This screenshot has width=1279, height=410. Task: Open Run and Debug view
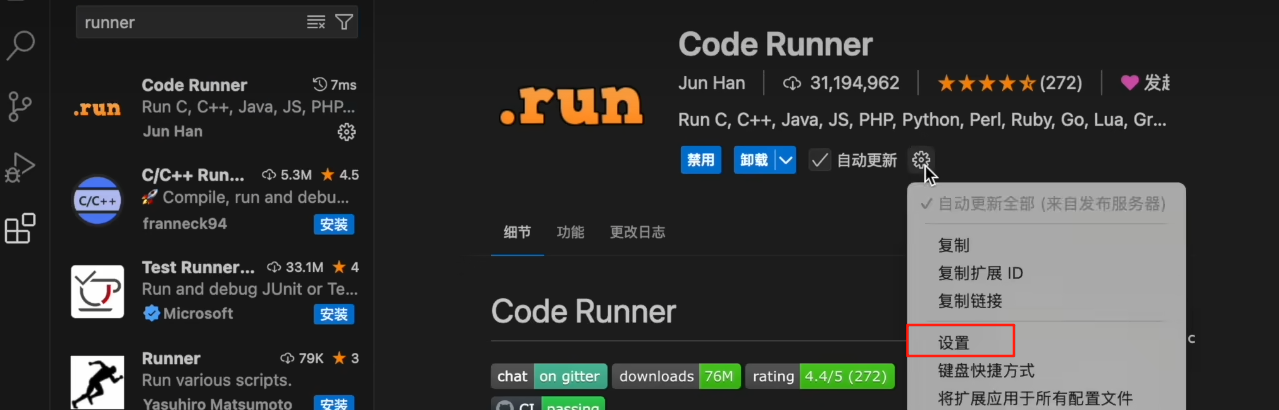(x=21, y=166)
